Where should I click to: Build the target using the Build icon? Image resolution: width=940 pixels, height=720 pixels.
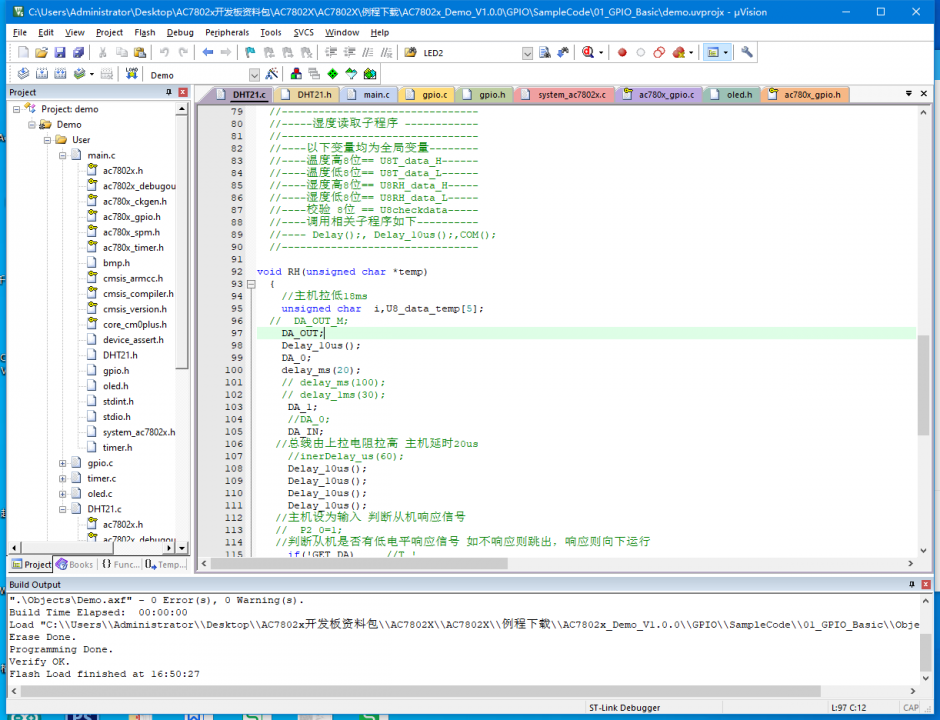[x=42, y=74]
